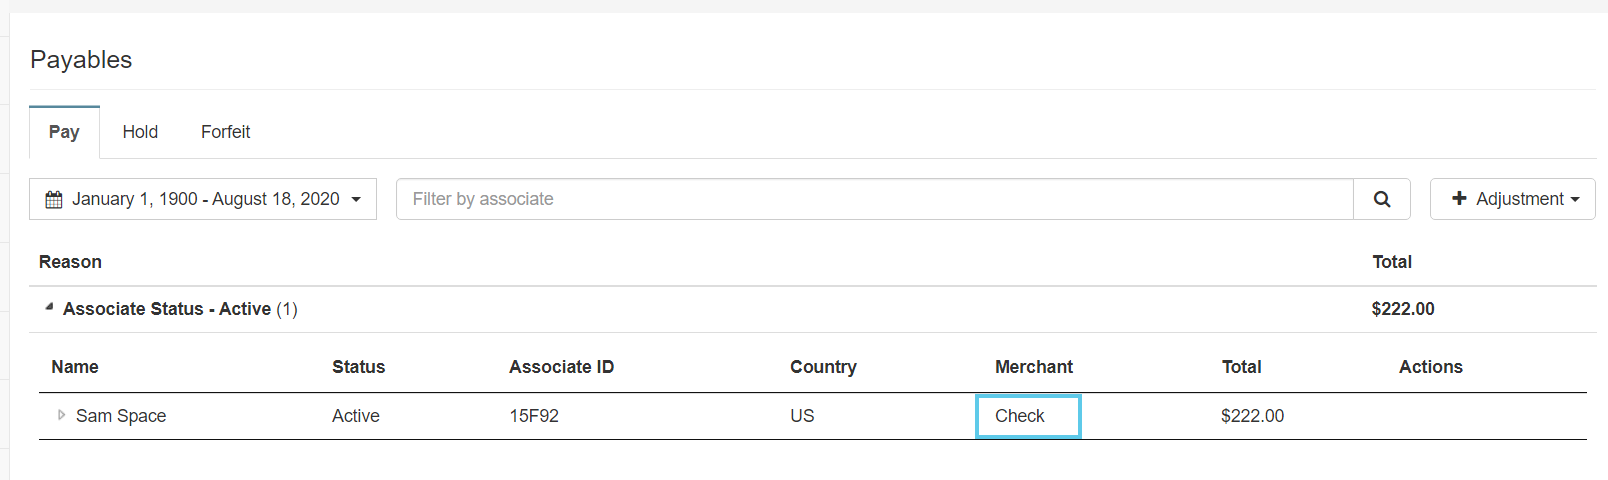Sort by the Name column header

[x=75, y=367]
